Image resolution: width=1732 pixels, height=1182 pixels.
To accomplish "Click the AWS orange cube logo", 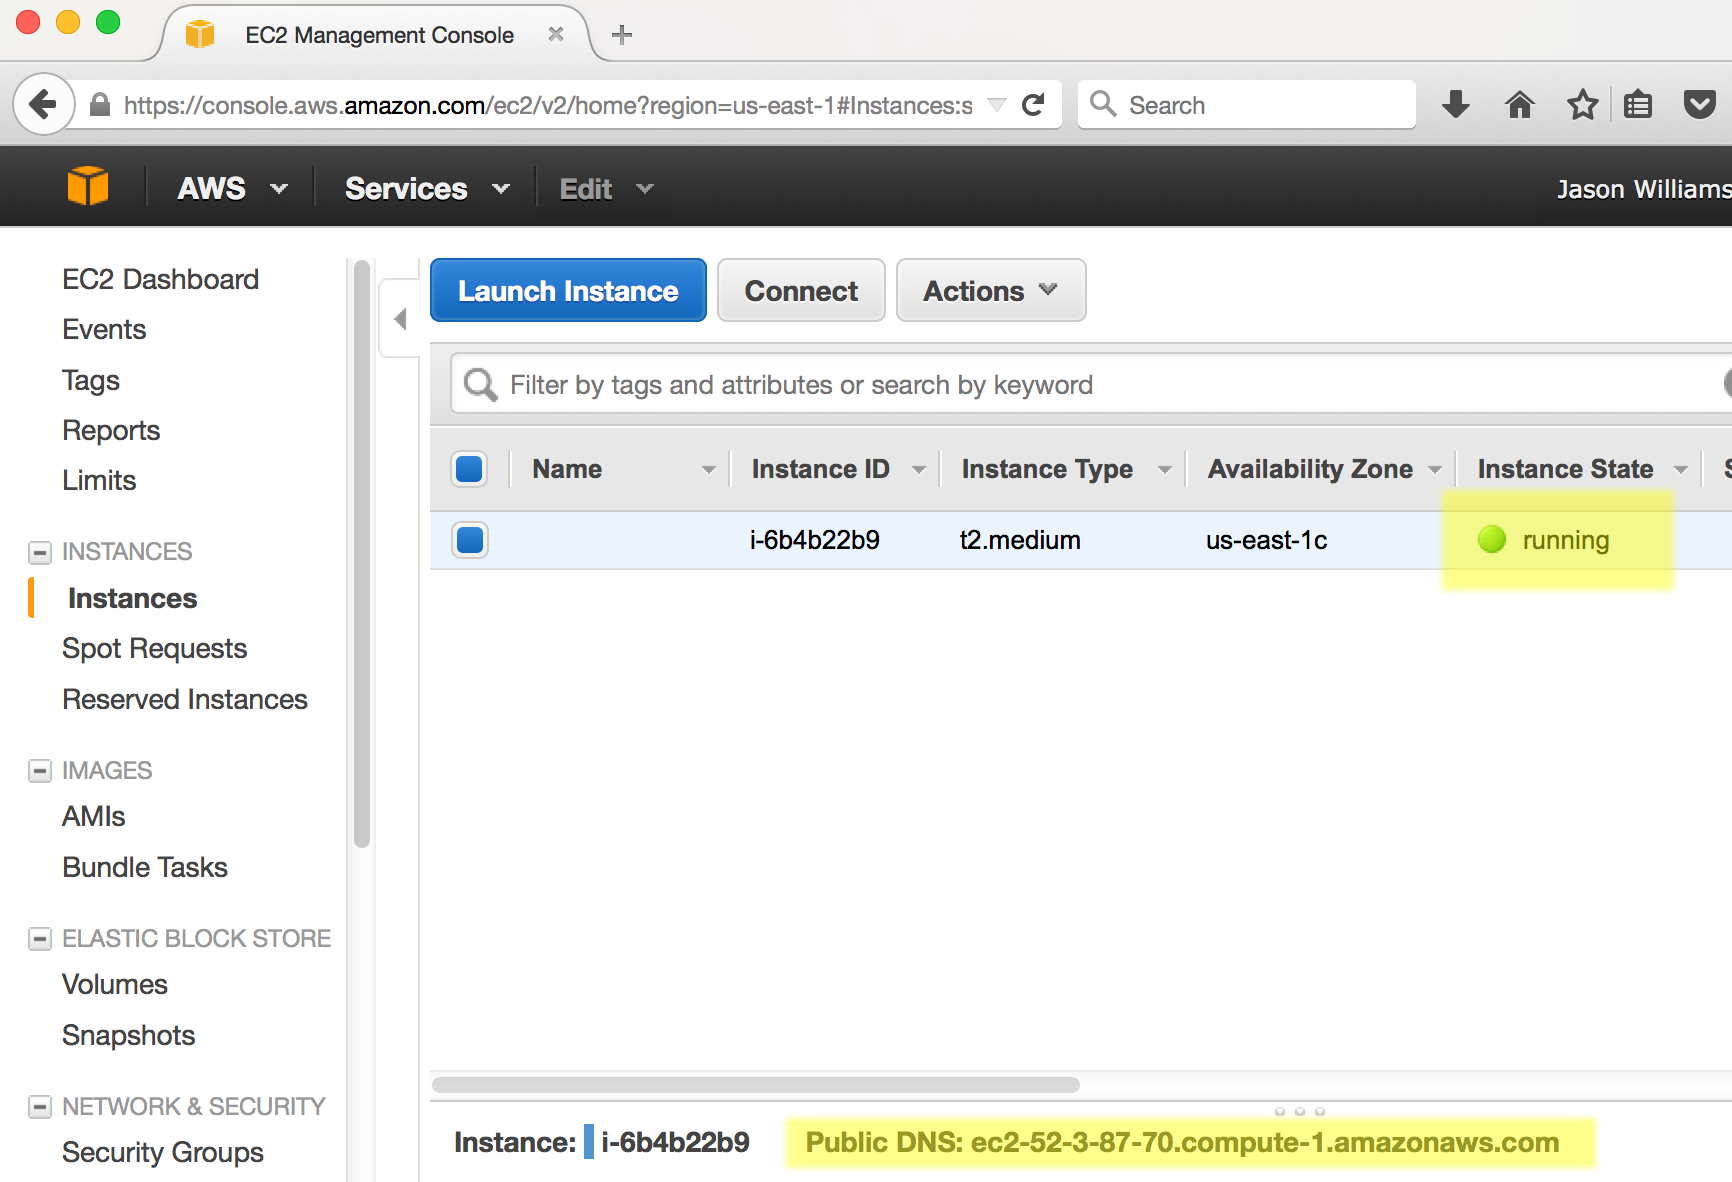I will [88, 187].
